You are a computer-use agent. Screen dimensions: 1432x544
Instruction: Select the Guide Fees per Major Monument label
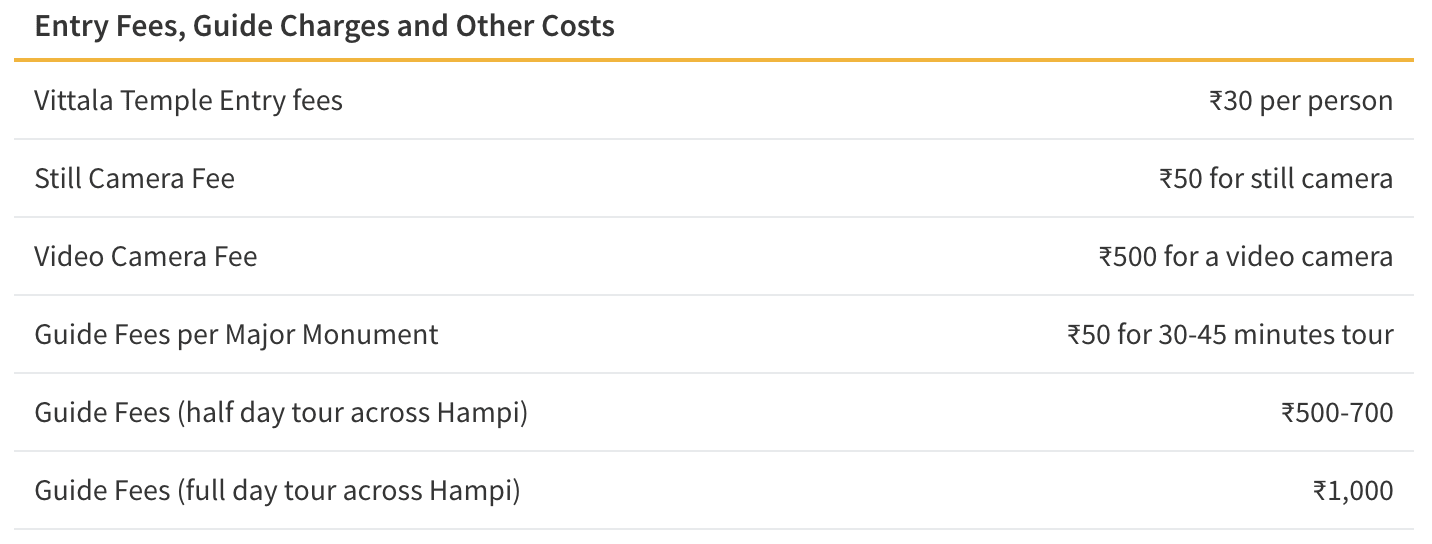click(236, 334)
